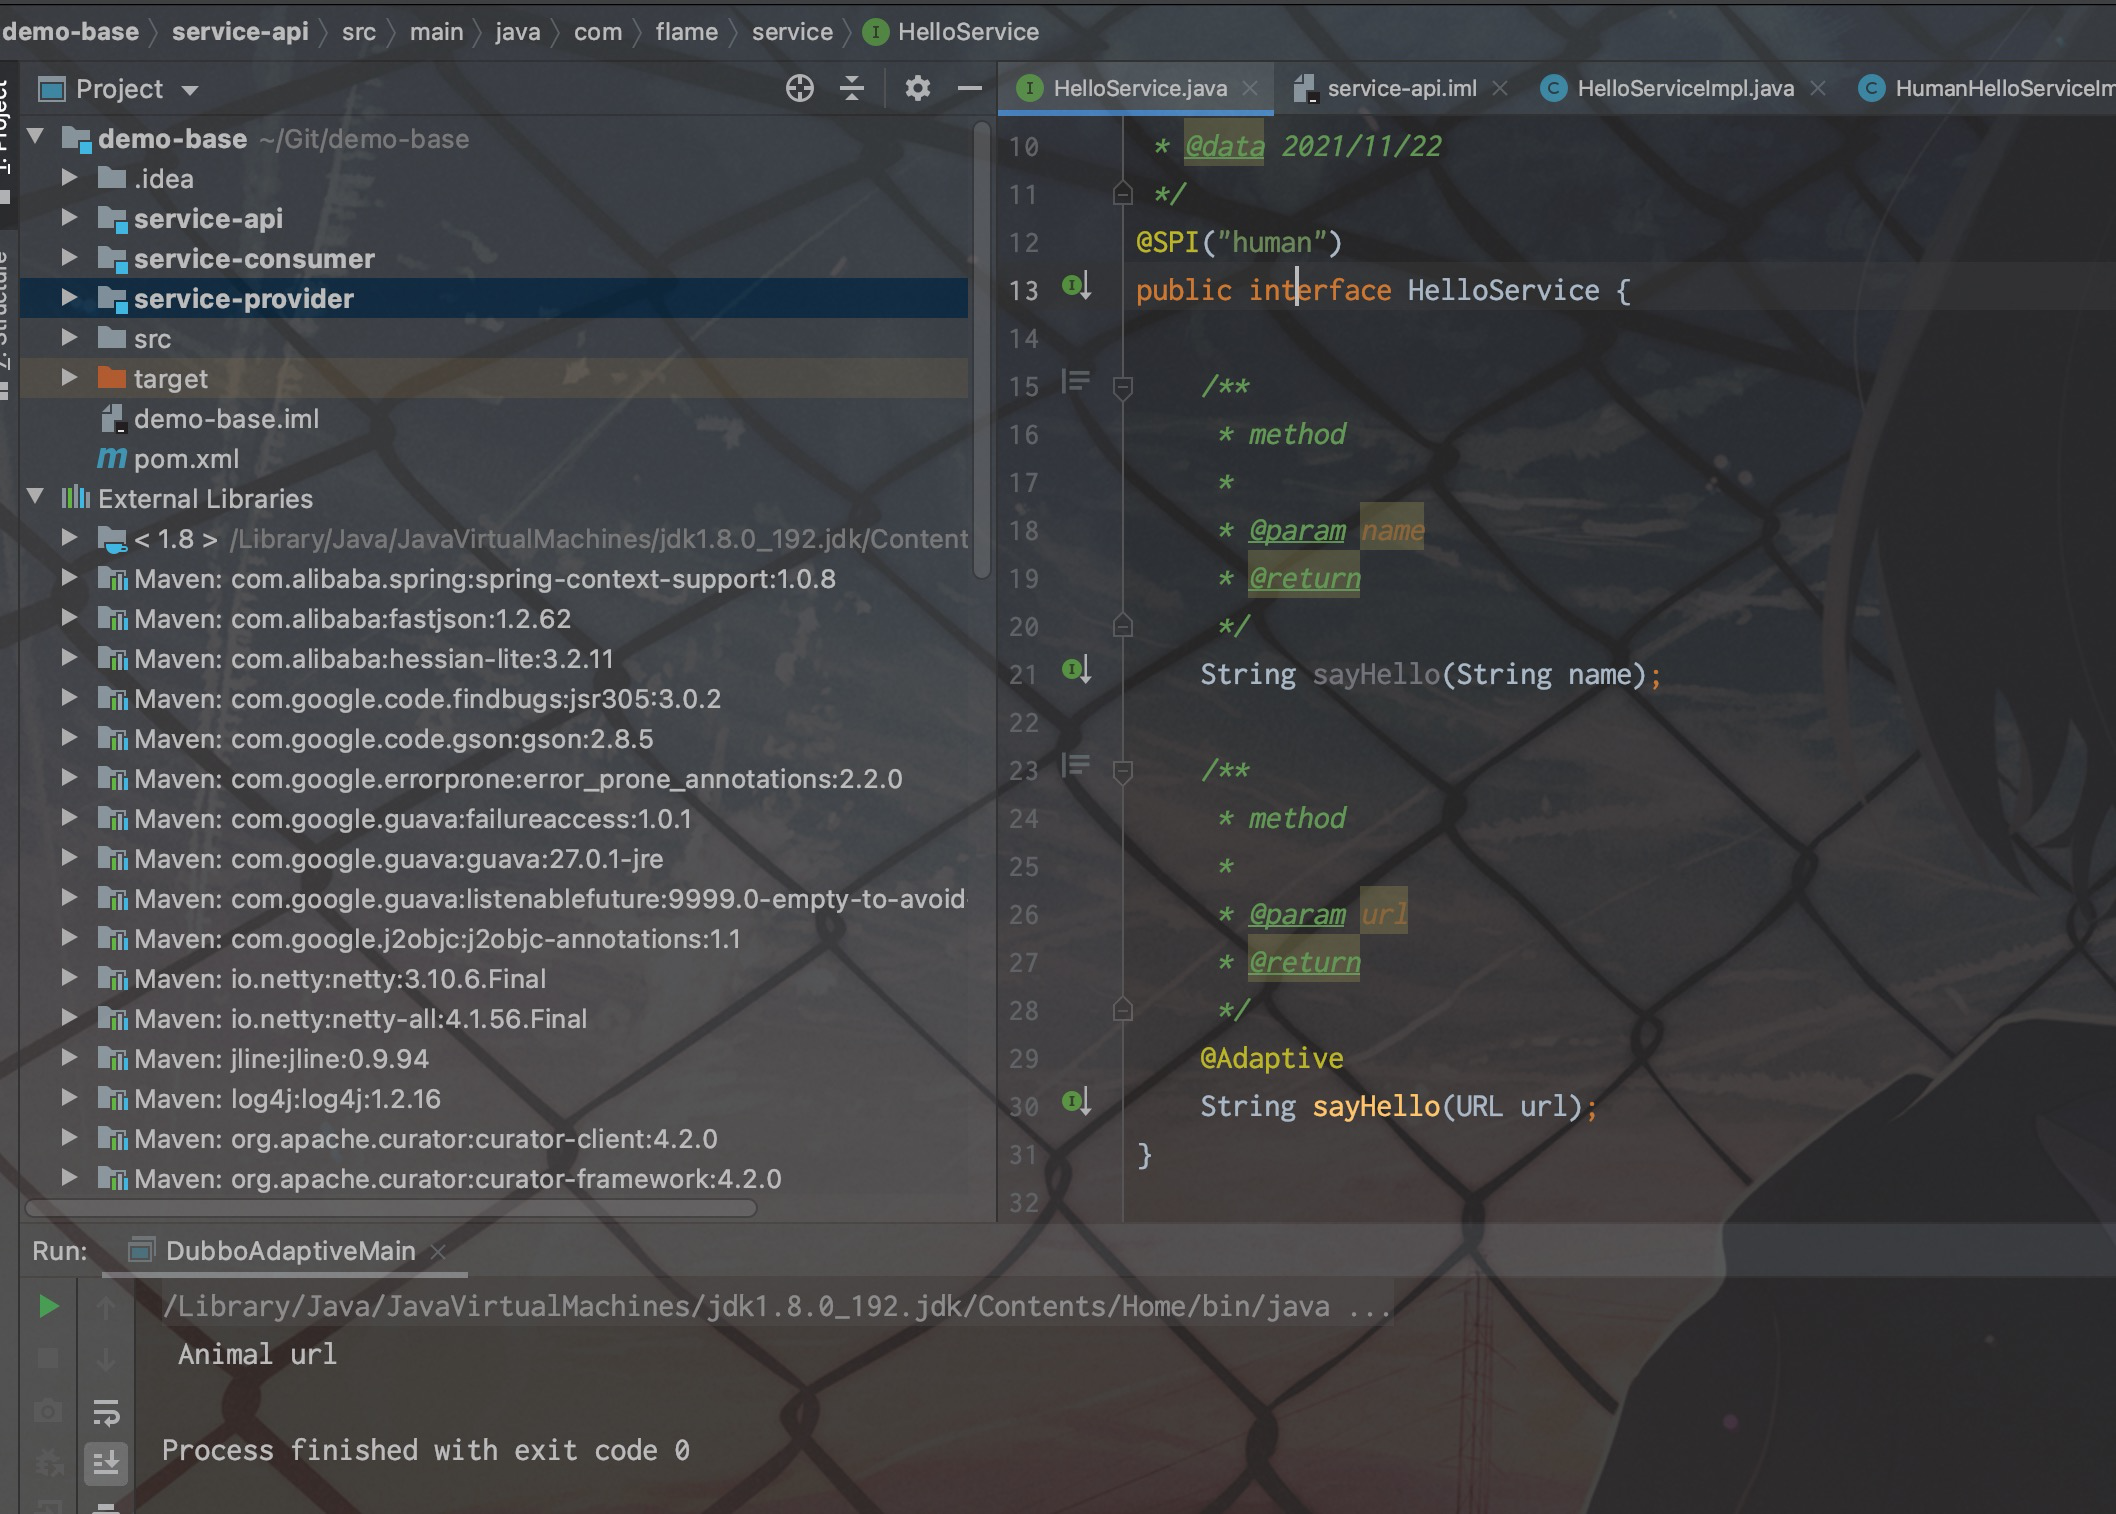Collapse the External Libraries node

pos(36,497)
